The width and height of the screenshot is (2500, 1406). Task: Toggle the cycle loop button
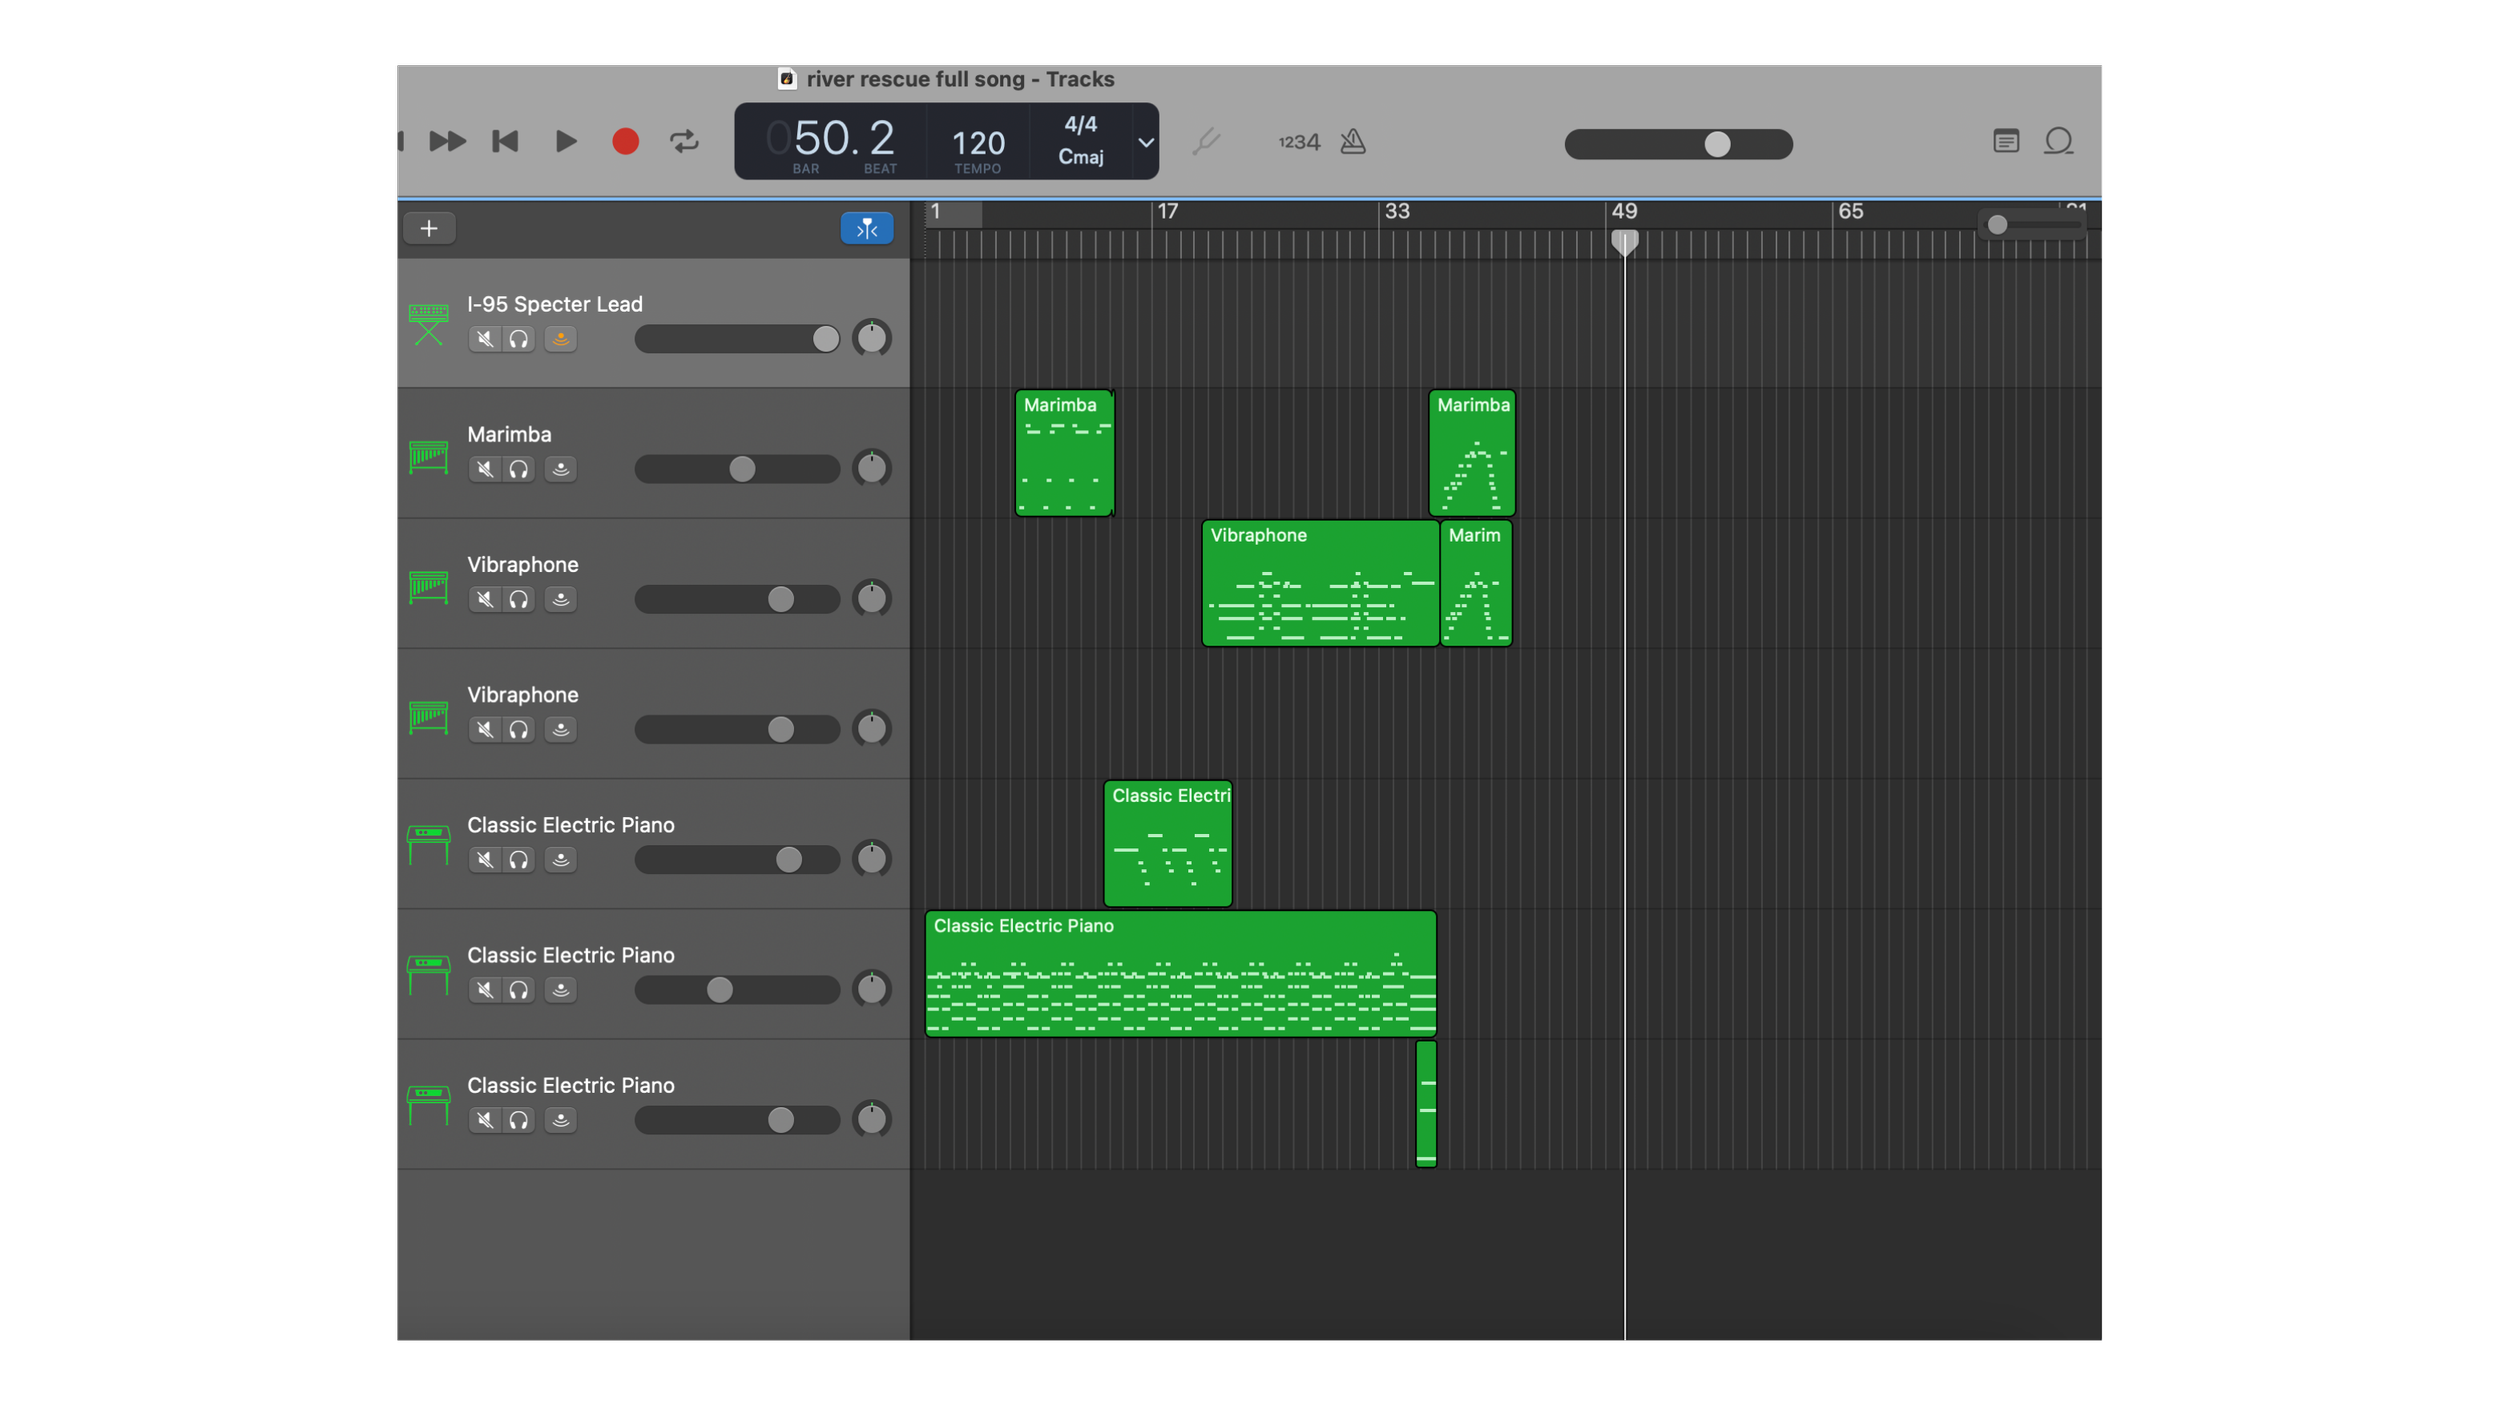coord(684,142)
